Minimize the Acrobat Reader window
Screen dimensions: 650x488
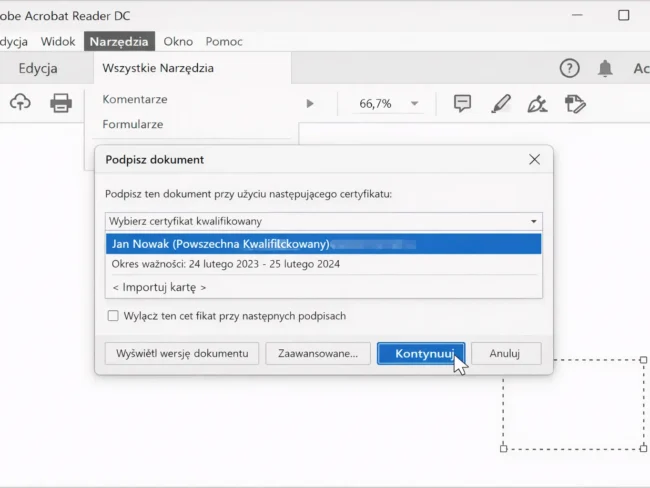(x=577, y=15)
